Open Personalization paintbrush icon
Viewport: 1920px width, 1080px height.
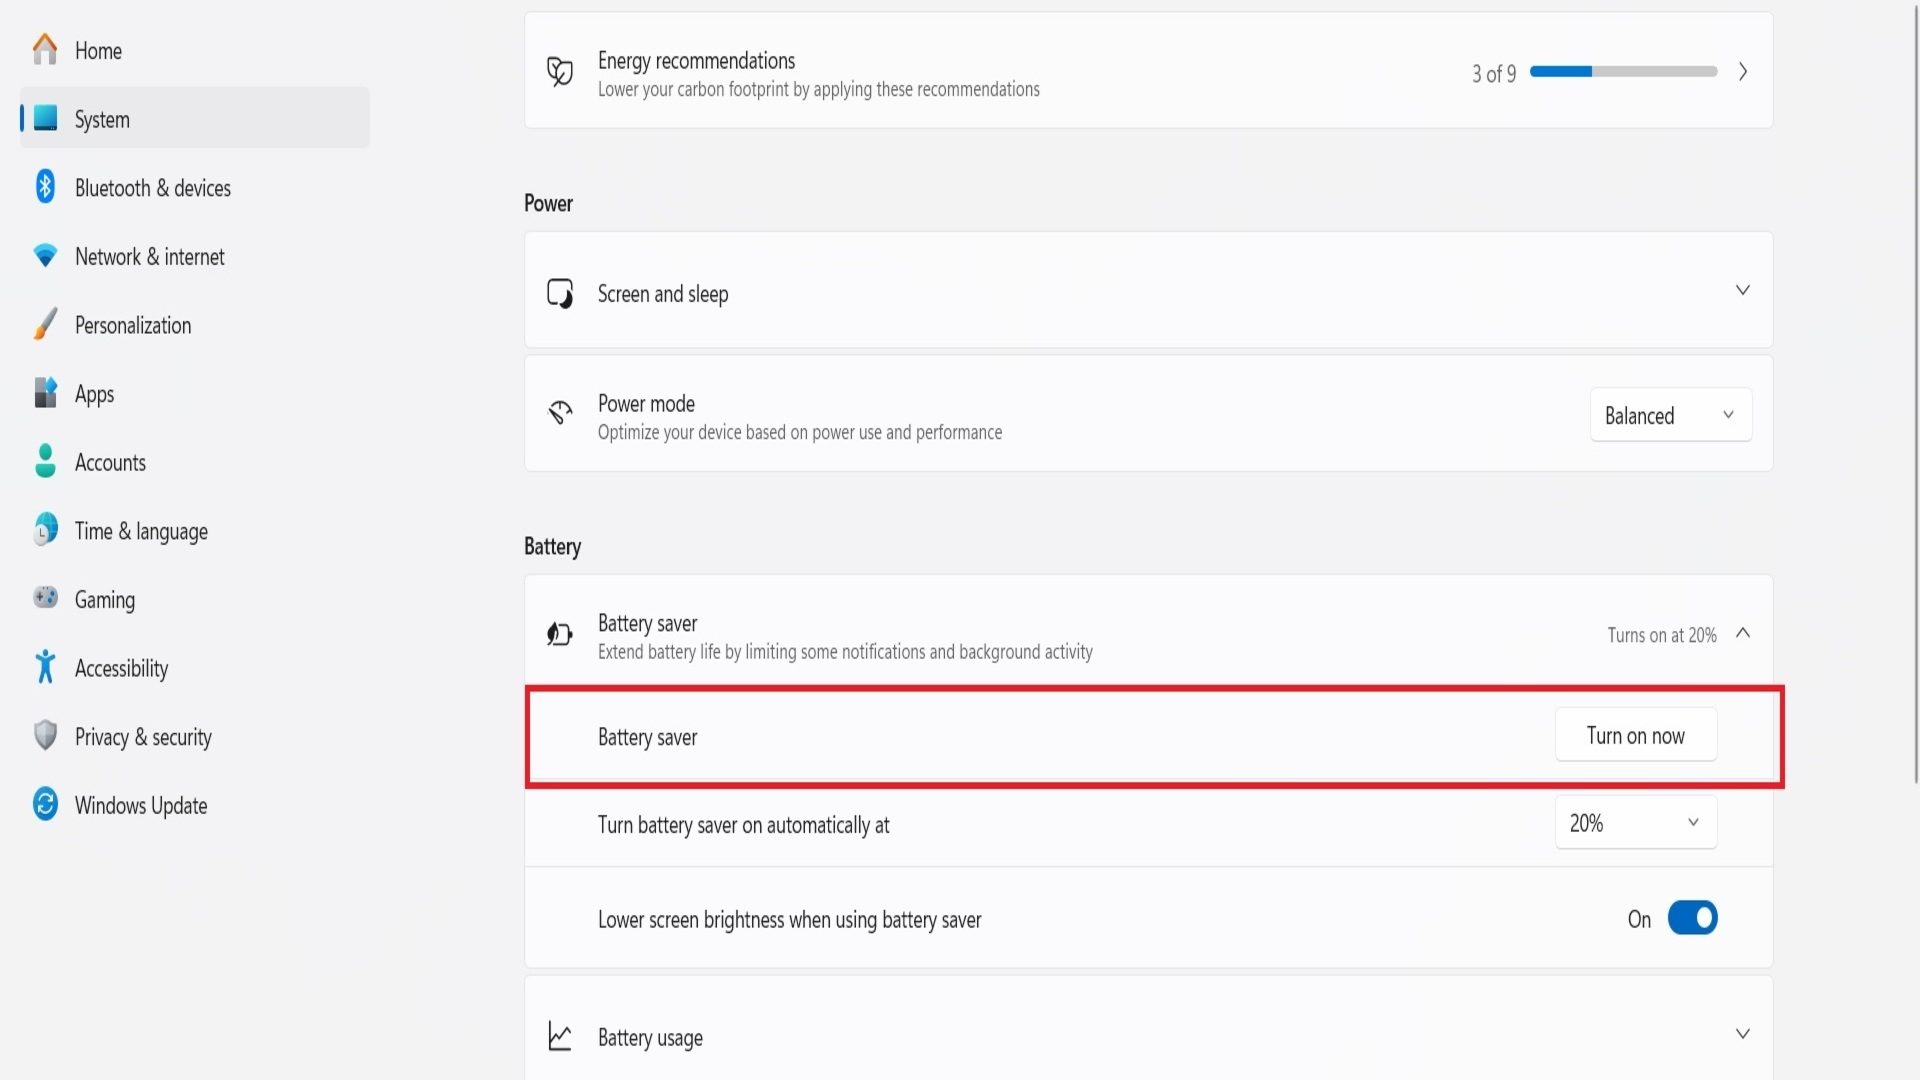[x=45, y=325]
